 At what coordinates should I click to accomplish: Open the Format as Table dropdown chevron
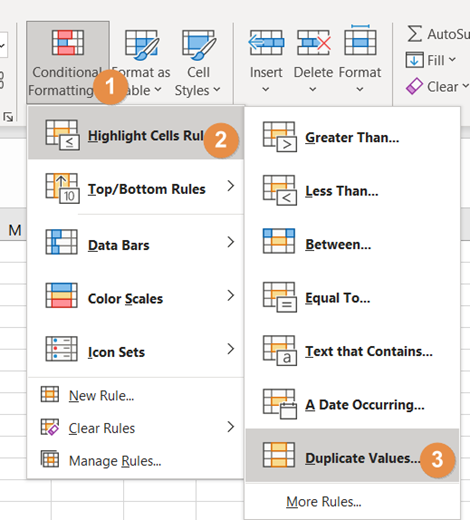158,89
